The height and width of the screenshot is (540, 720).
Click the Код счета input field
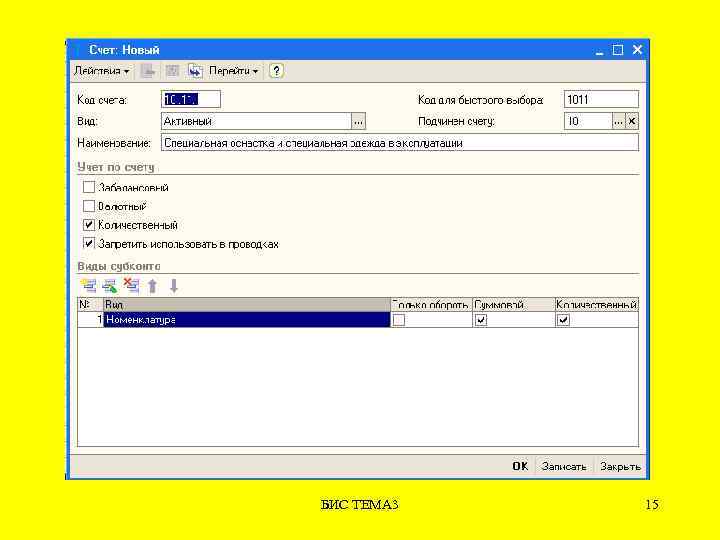pos(191,99)
